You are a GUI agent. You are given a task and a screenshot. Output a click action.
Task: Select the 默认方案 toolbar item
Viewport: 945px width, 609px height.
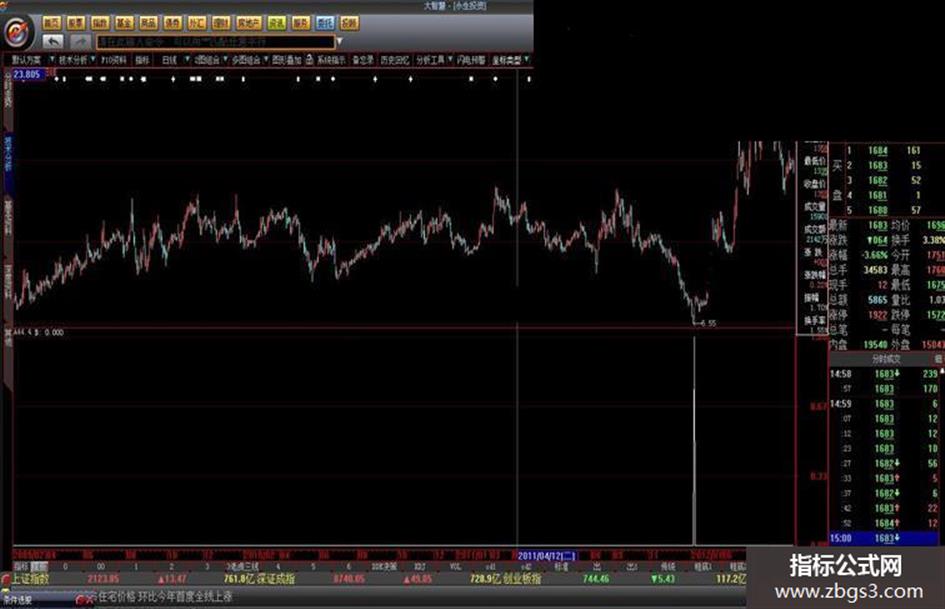27,60
